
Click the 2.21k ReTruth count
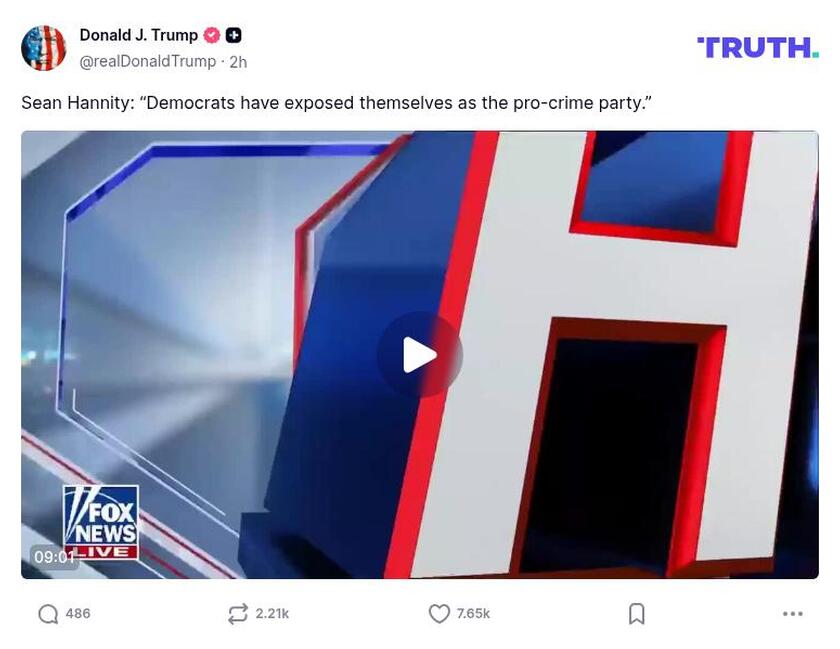pos(272,614)
